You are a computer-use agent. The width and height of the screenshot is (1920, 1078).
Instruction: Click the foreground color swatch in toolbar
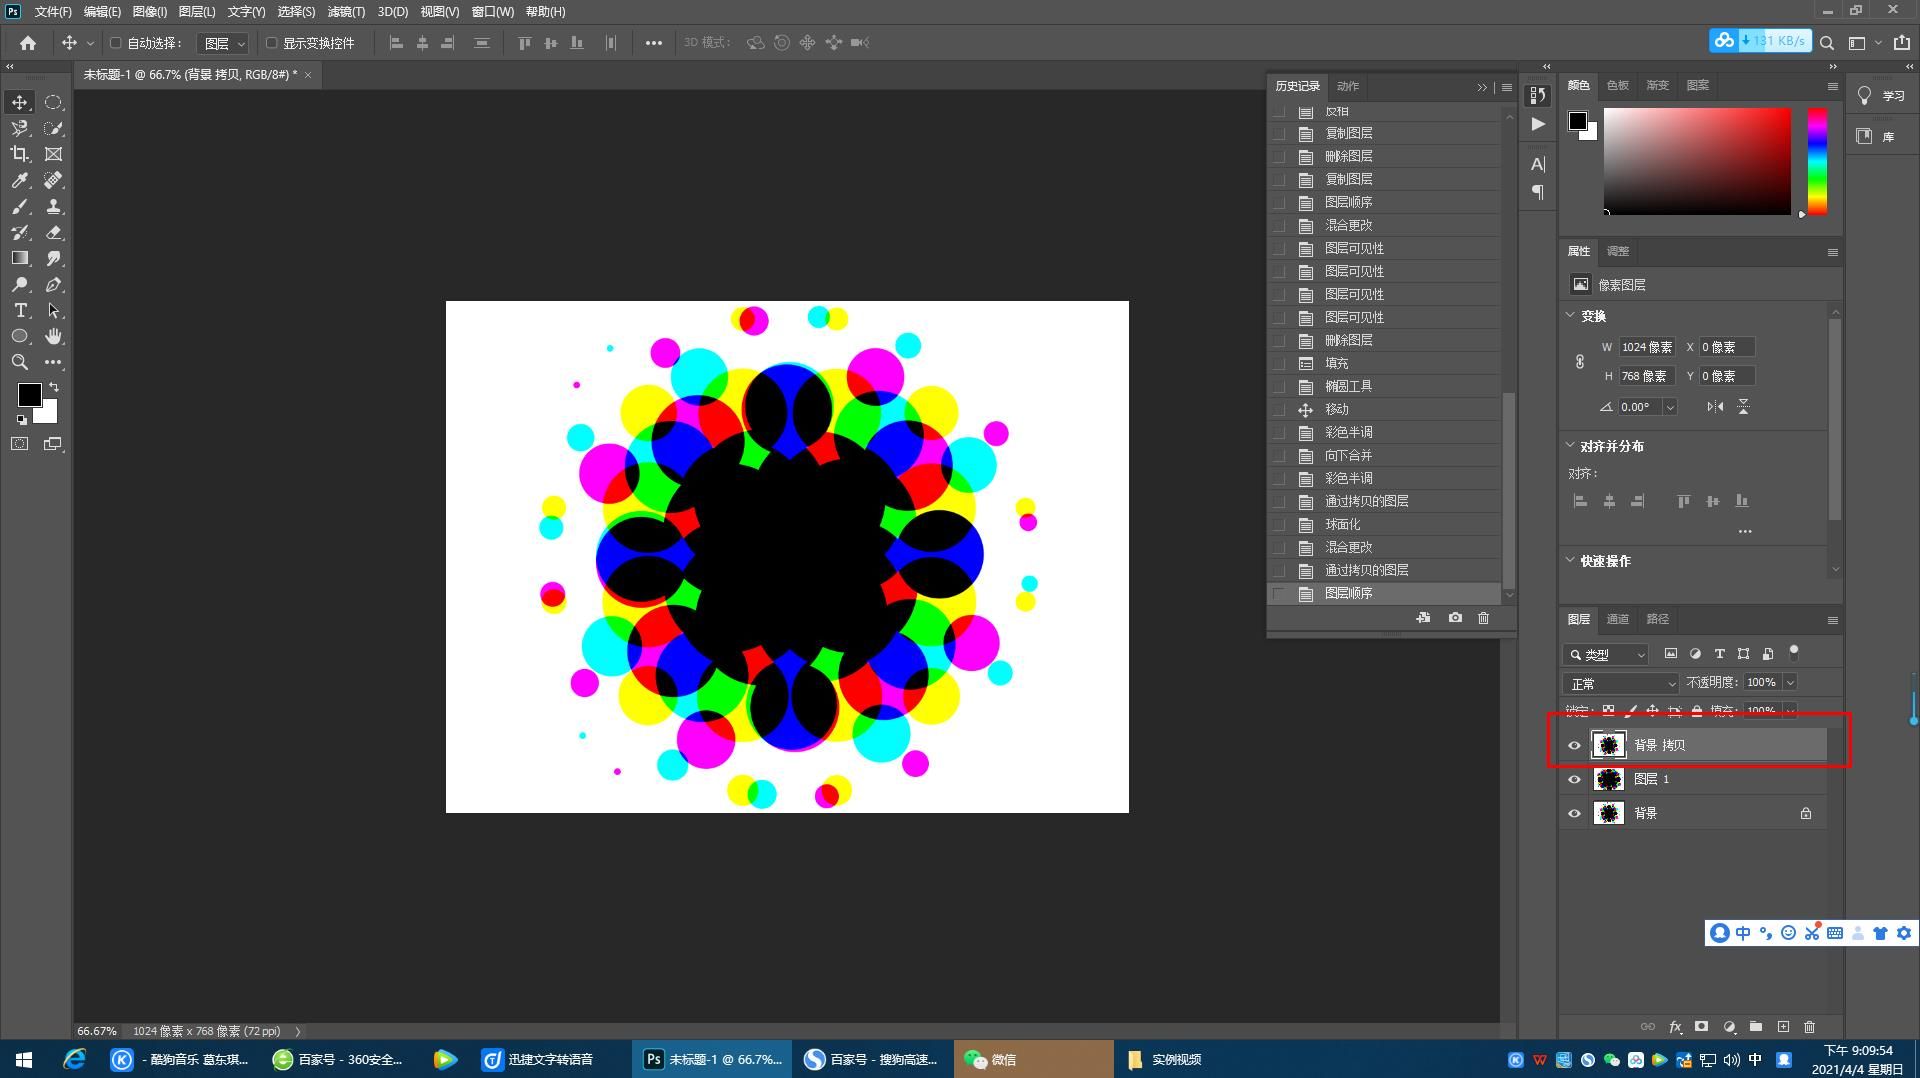[28, 395]
